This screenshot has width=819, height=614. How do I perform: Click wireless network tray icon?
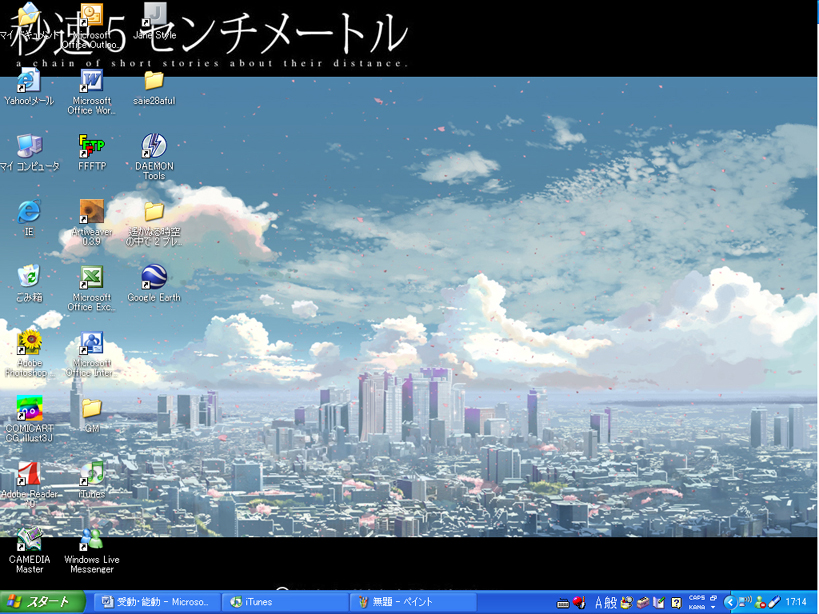[745, 601]
